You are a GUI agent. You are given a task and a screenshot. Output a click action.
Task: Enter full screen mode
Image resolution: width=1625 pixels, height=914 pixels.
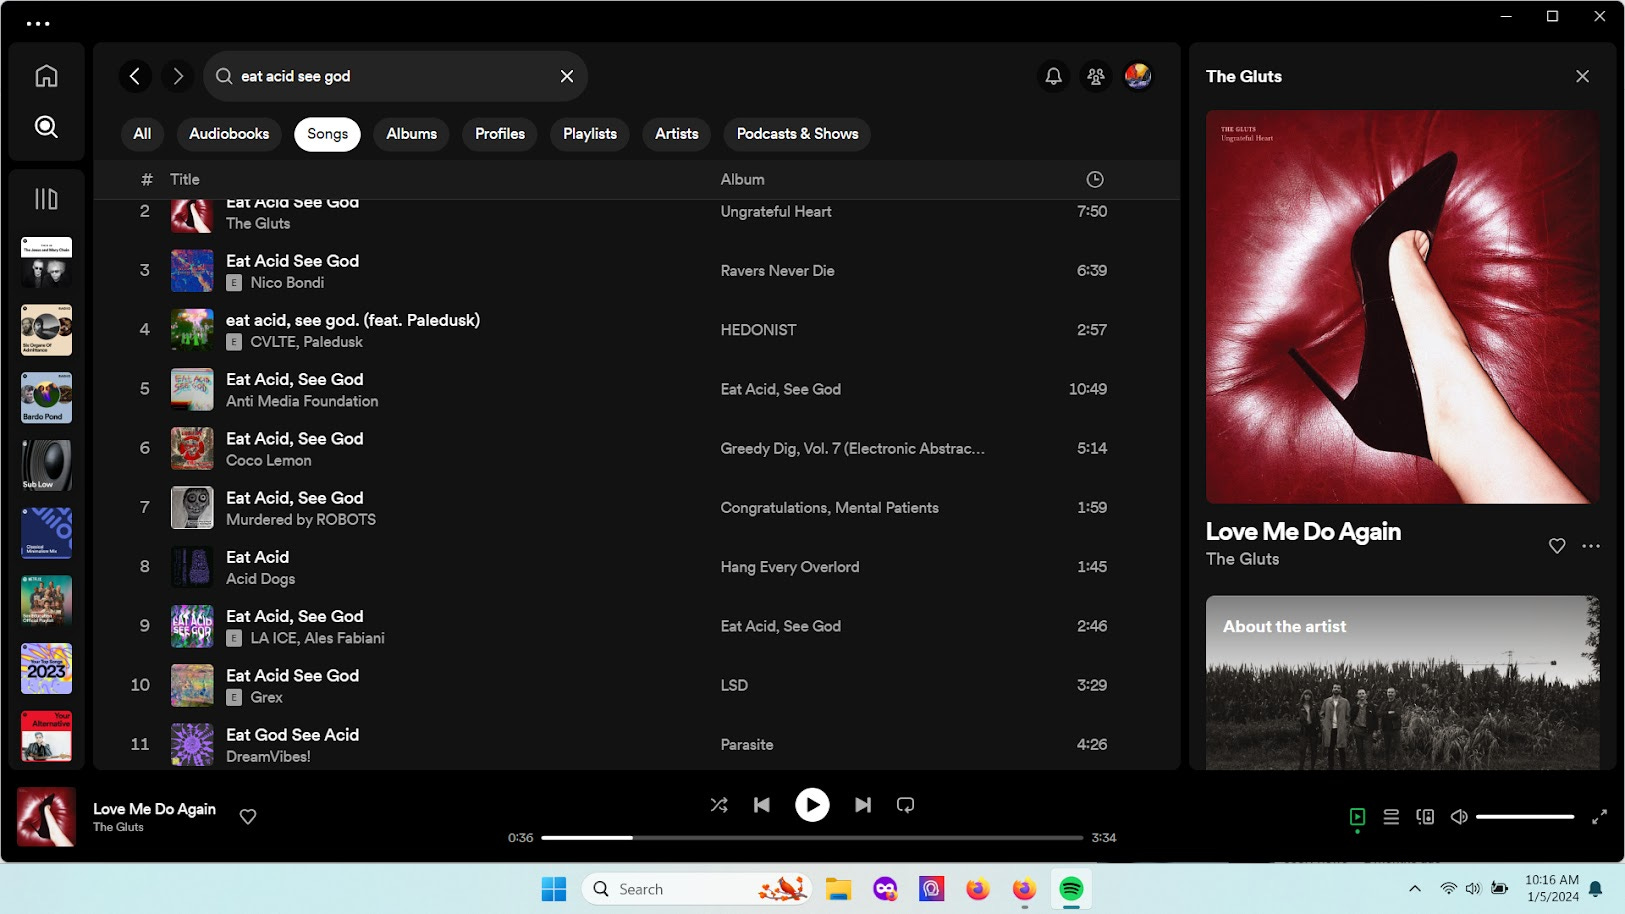click(x=1599, y=817)
